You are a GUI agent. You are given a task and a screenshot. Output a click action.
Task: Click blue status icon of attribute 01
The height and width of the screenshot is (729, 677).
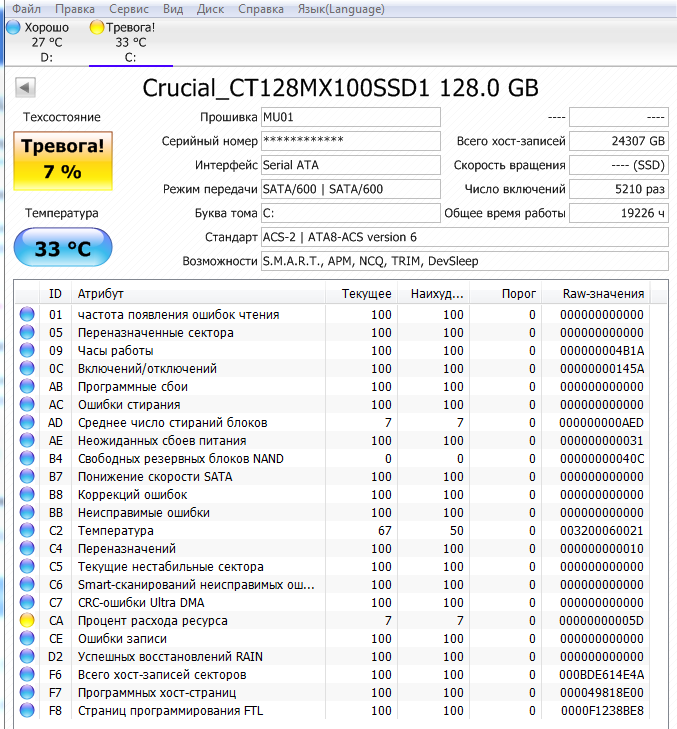(27, 315)
